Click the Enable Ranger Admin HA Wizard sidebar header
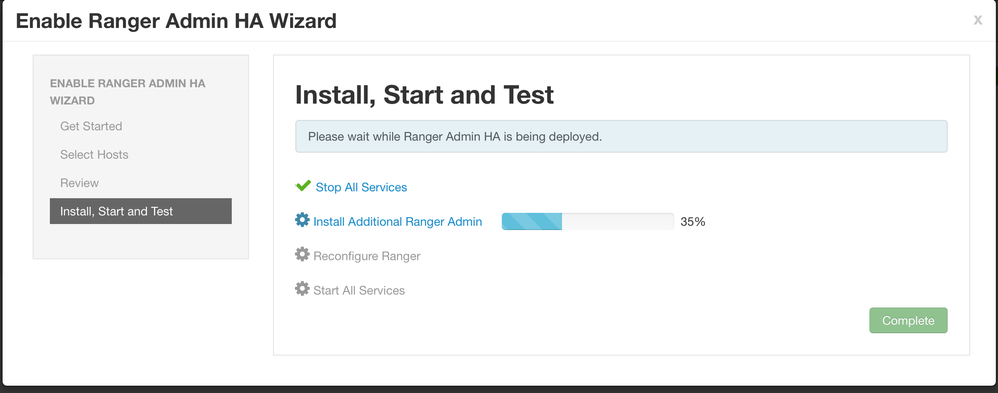Screen dimensions: 998x393 [127, 92]
